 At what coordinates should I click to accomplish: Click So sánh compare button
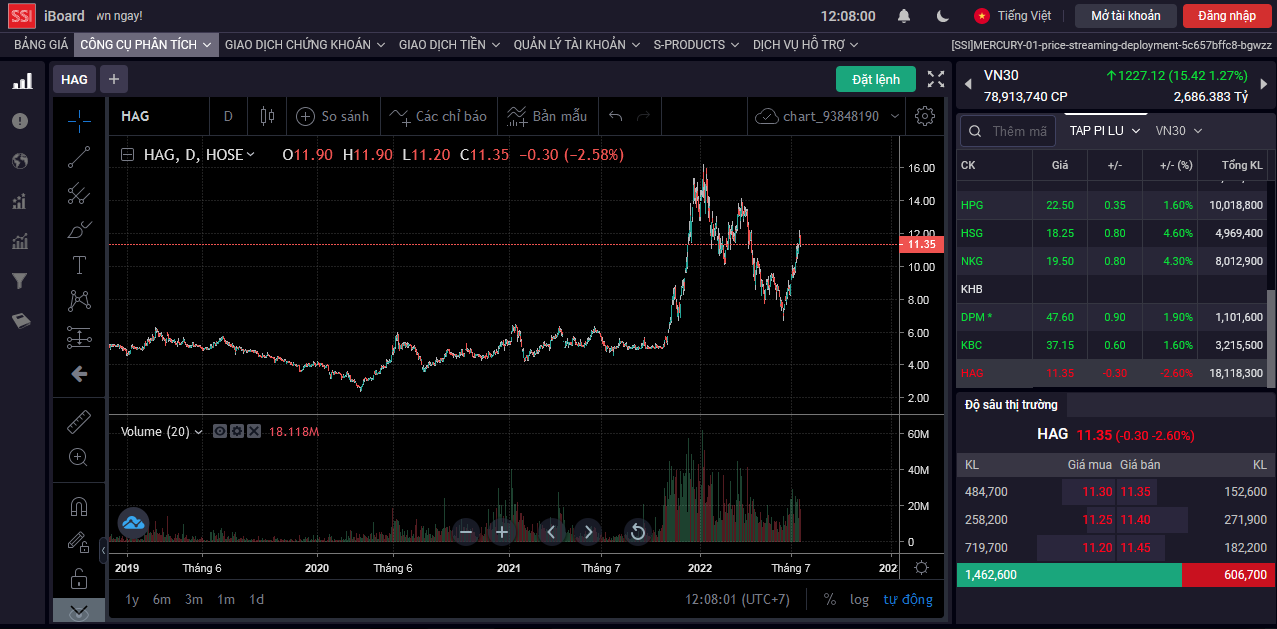333,116
